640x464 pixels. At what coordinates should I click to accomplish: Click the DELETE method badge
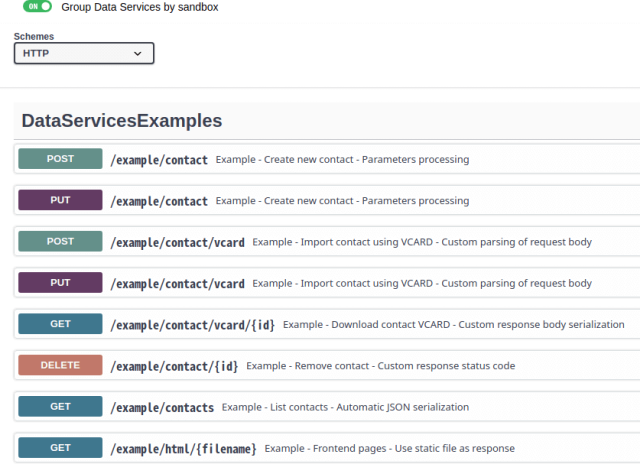pos(60,366)
